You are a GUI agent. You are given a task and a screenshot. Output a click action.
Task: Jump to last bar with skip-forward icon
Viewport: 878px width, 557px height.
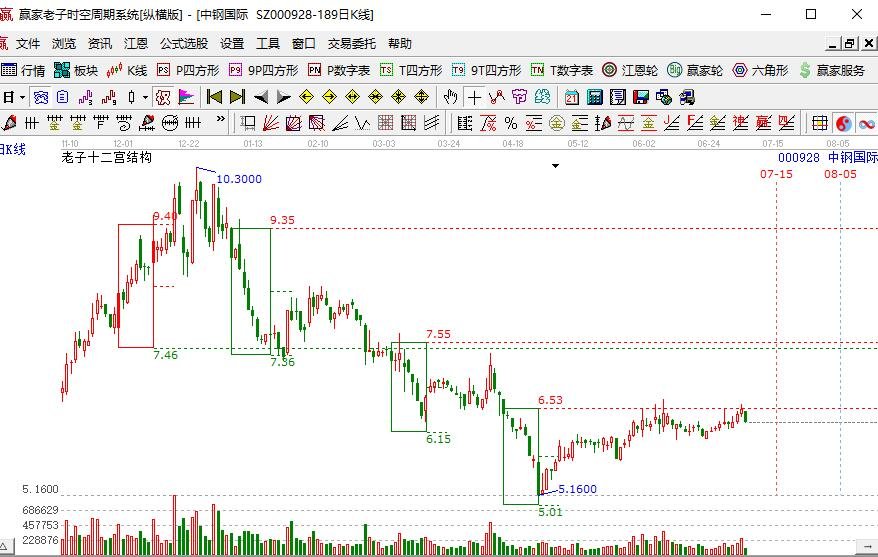237,97
